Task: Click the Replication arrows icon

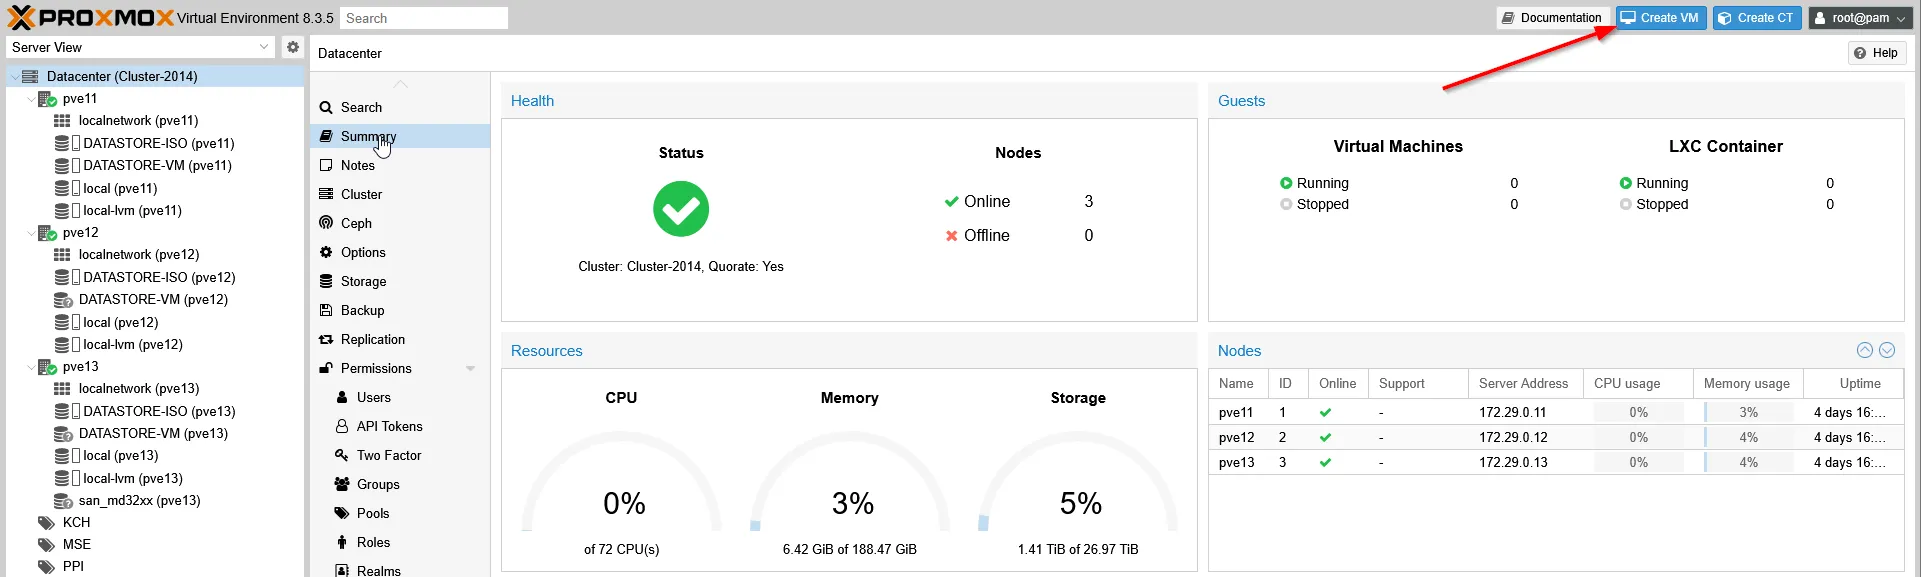Action: [326, 339]
